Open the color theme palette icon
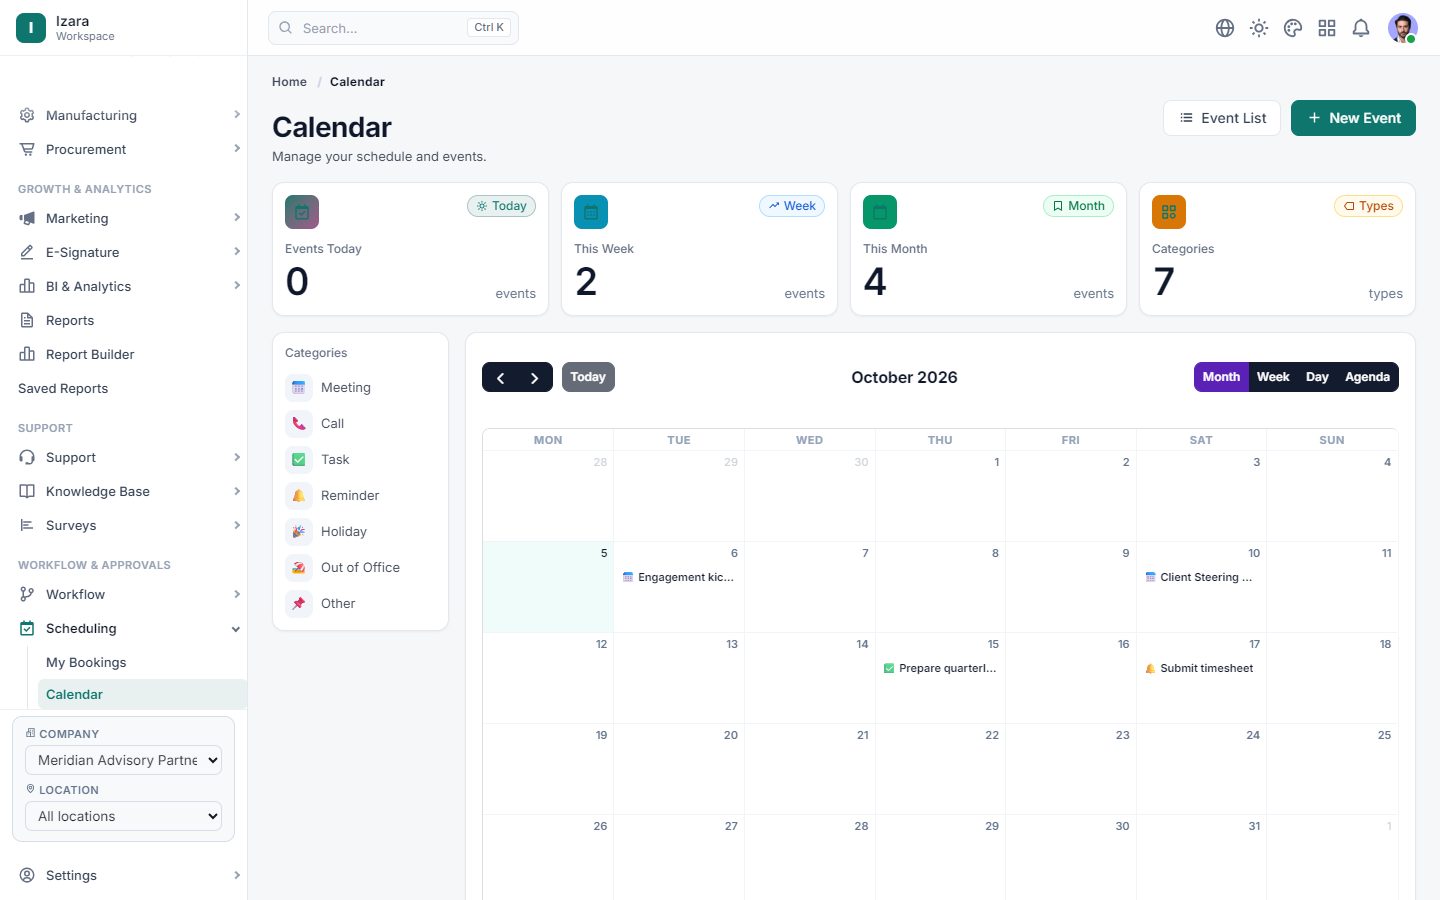 tap(1293, 28)
